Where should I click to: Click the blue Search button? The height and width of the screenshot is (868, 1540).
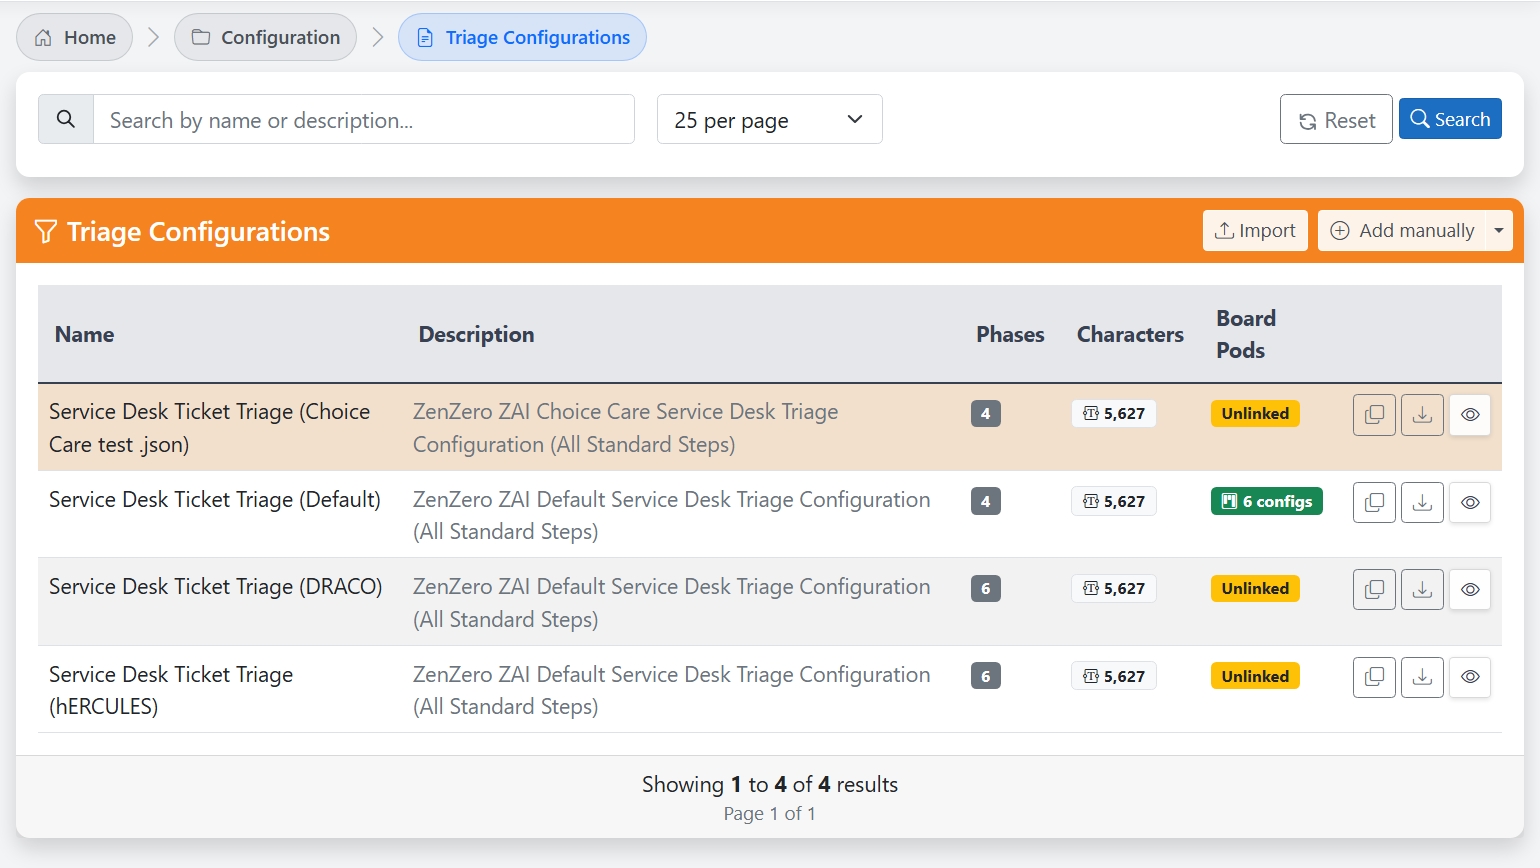[1450, 119]
